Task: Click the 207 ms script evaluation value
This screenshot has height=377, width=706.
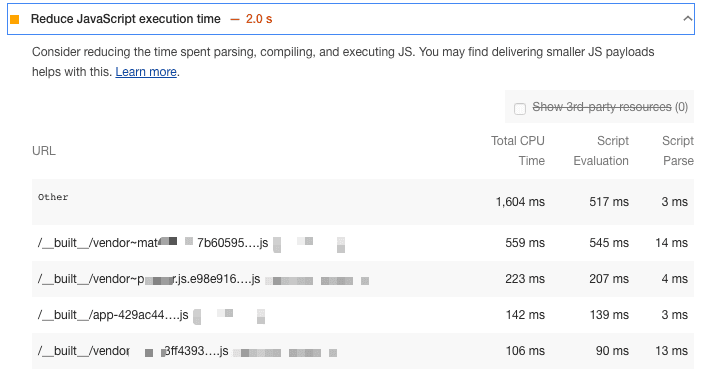Action: (x=609, y=279)
